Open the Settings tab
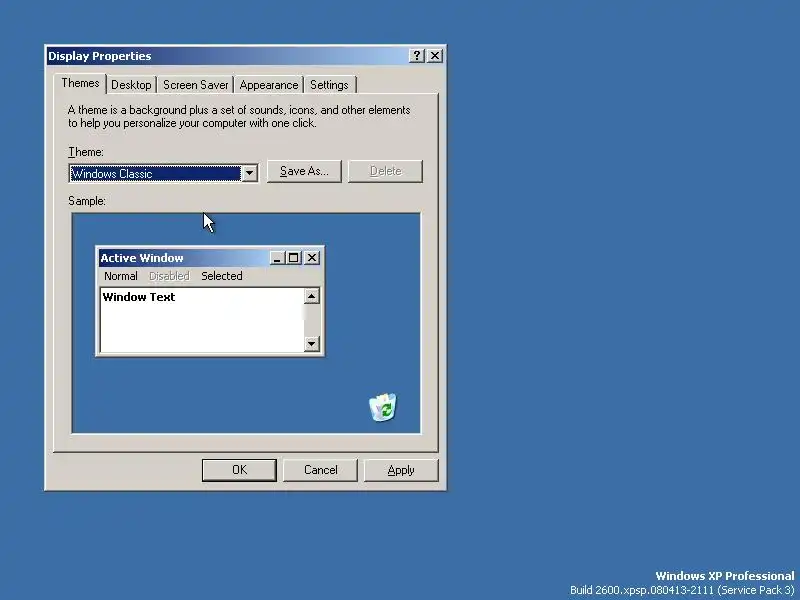This screenshot has width=800, height=600. pos(329,85)
